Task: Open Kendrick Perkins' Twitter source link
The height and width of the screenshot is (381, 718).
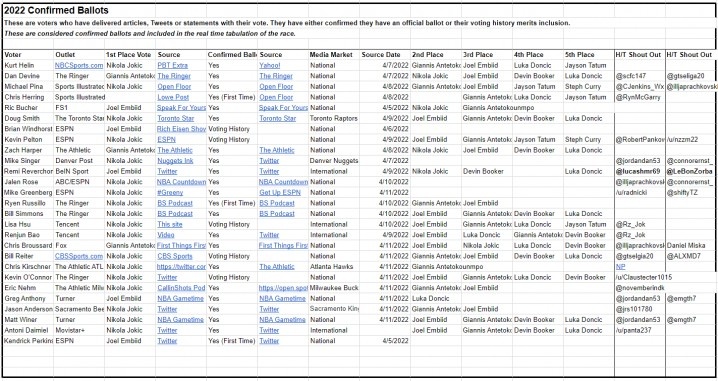Action: (167, 341)
